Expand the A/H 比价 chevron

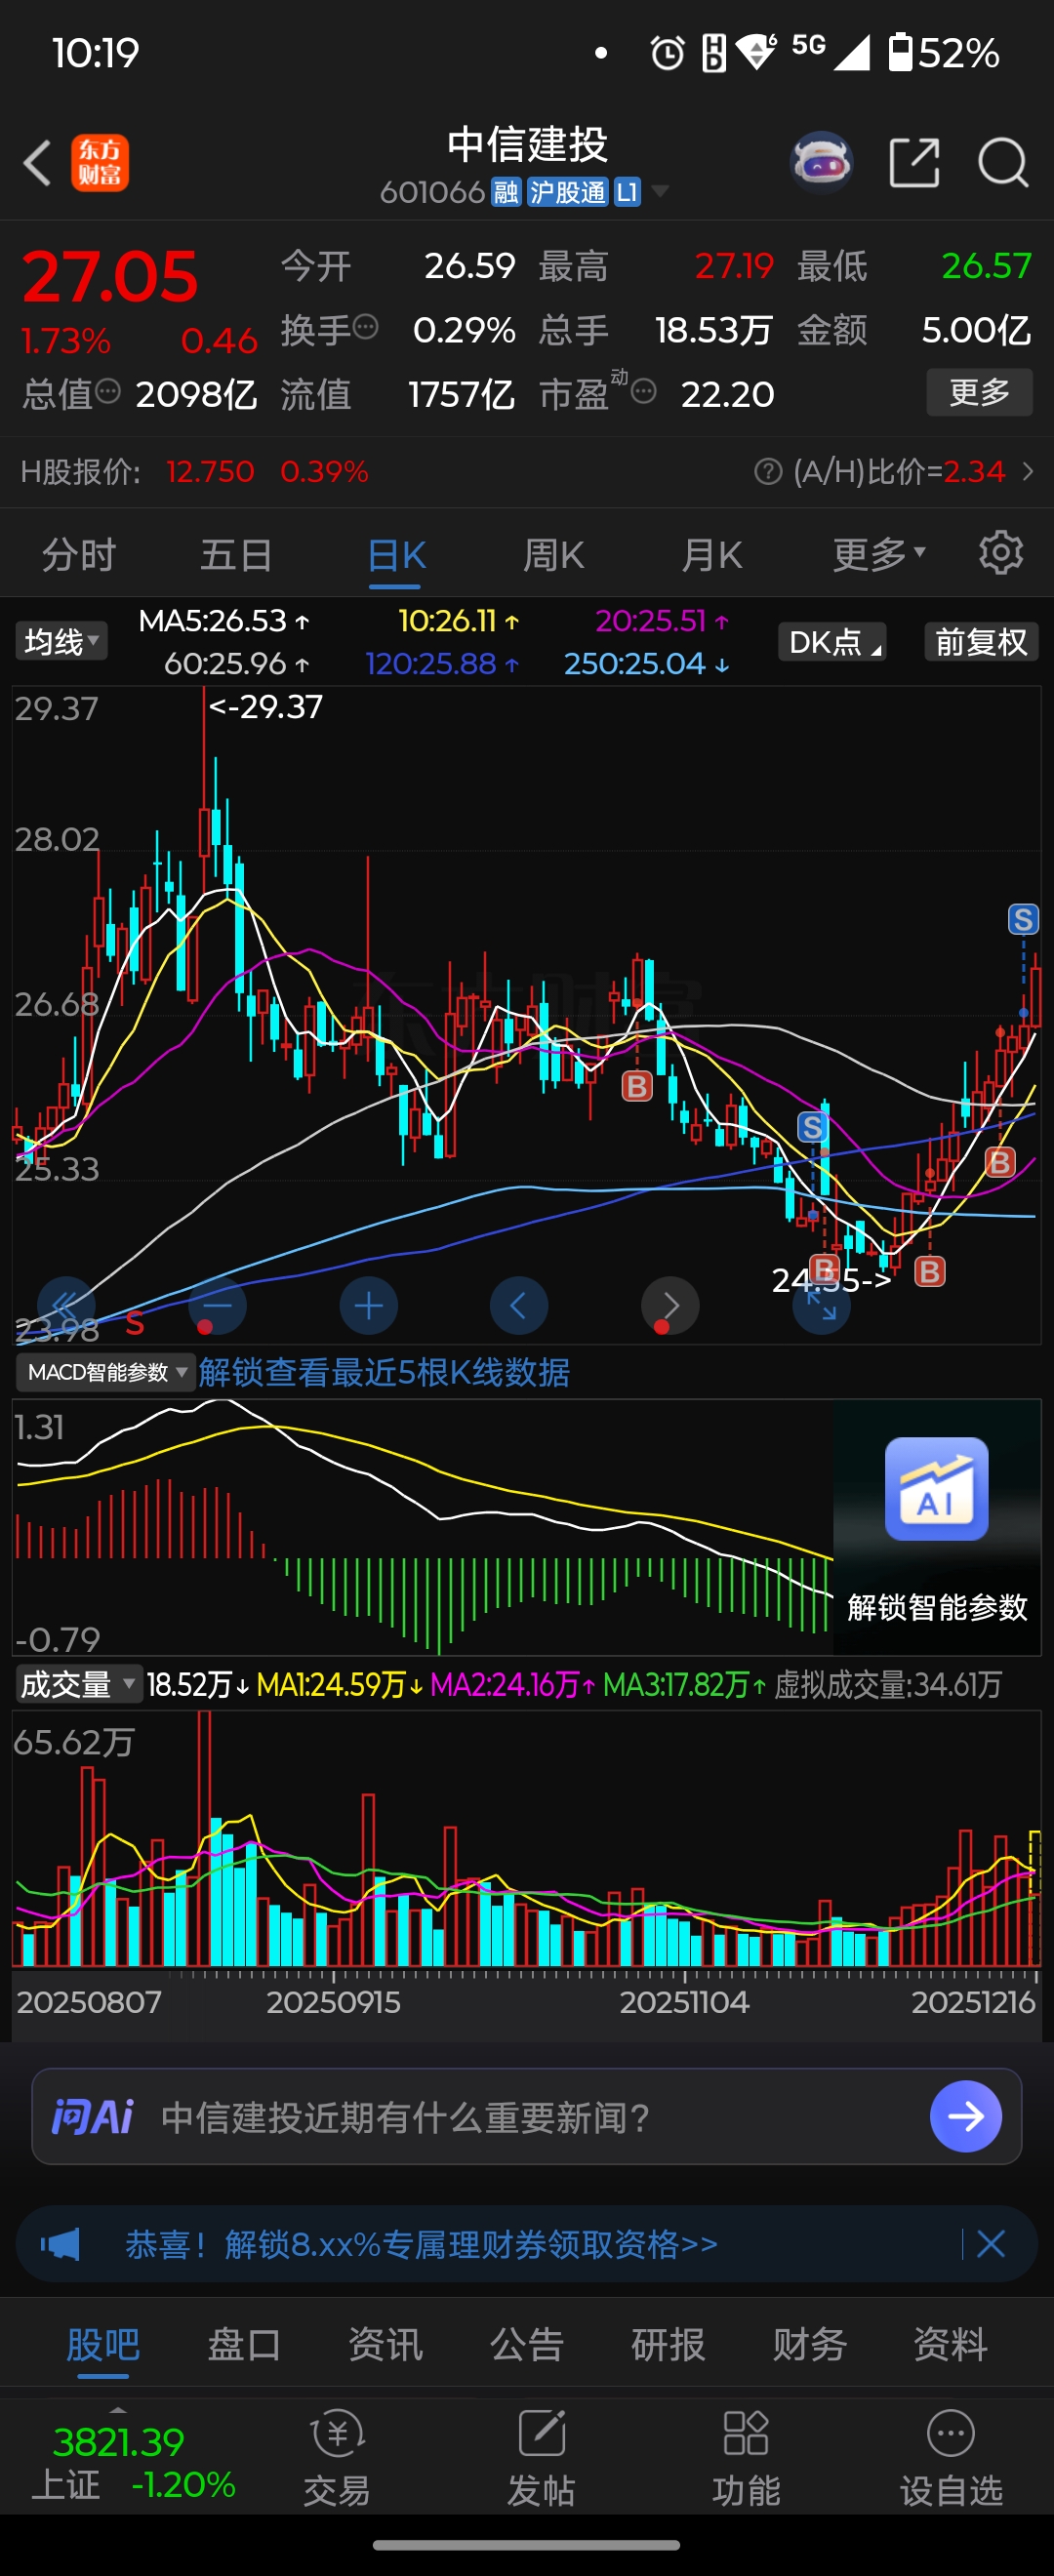tap(1027, 471)
